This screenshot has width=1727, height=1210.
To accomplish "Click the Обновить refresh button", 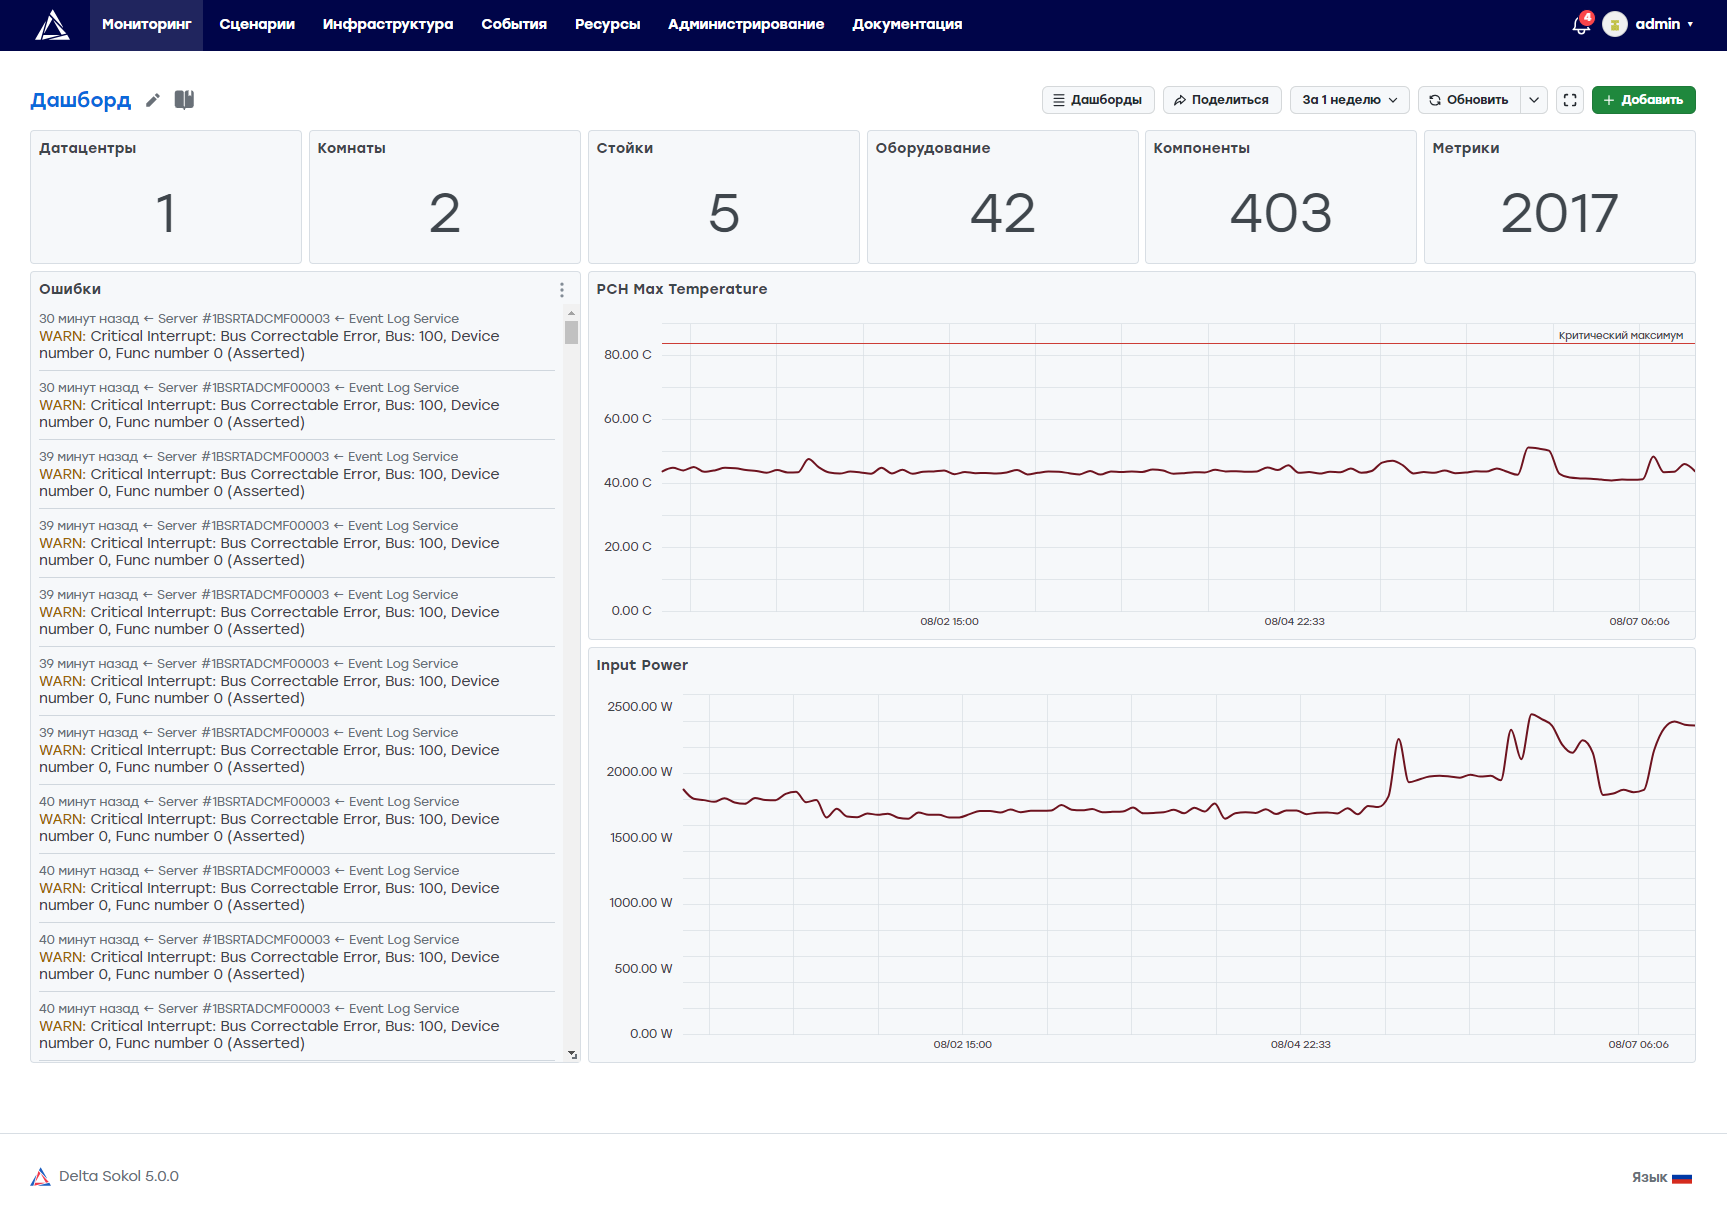I will point(1469,100).
